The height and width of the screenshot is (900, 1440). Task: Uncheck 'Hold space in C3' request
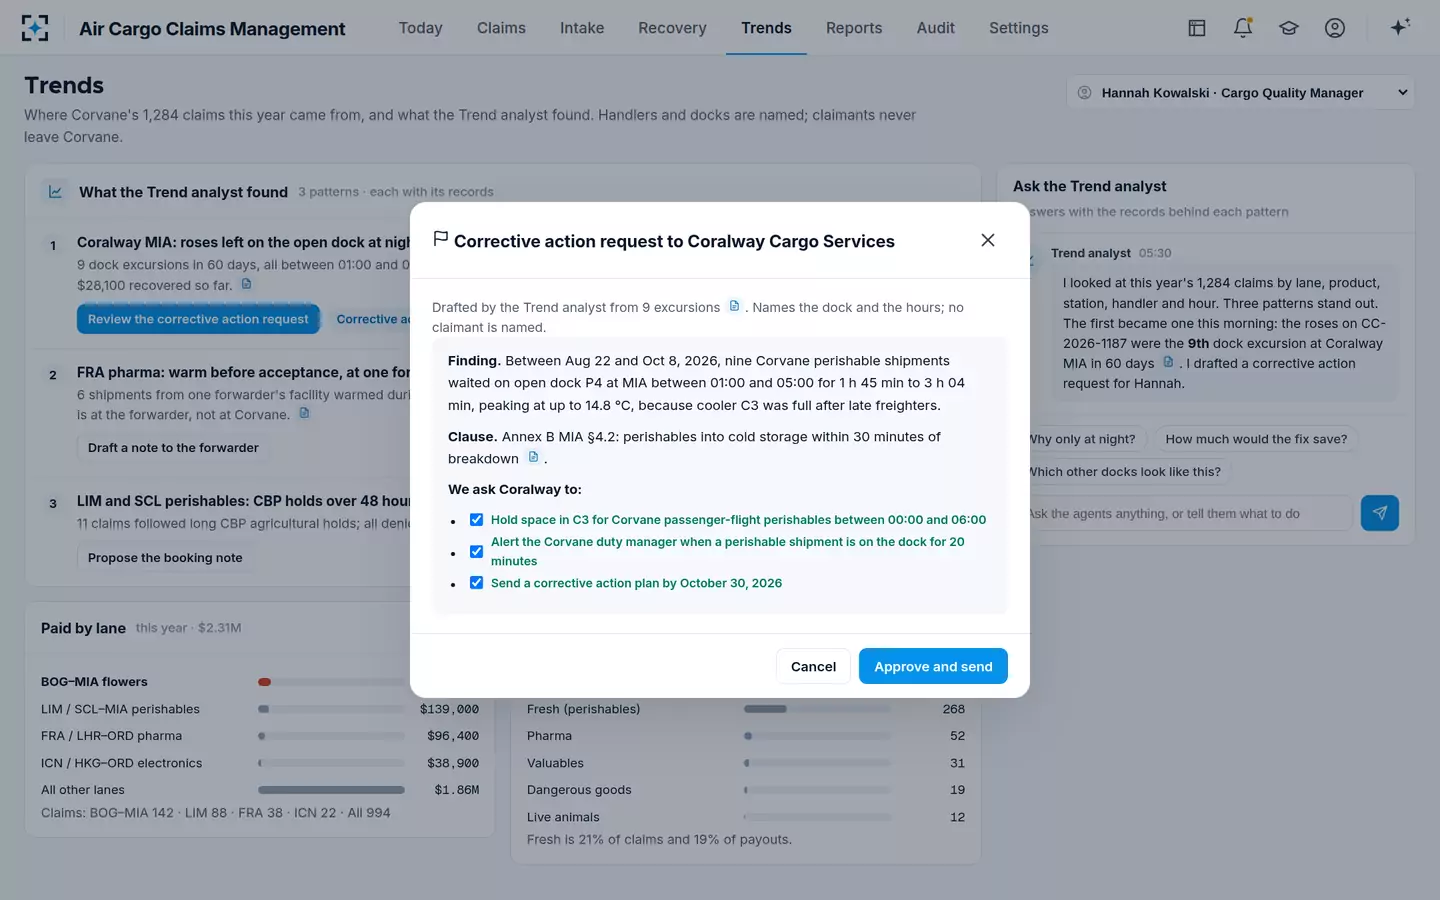(476, 520)
